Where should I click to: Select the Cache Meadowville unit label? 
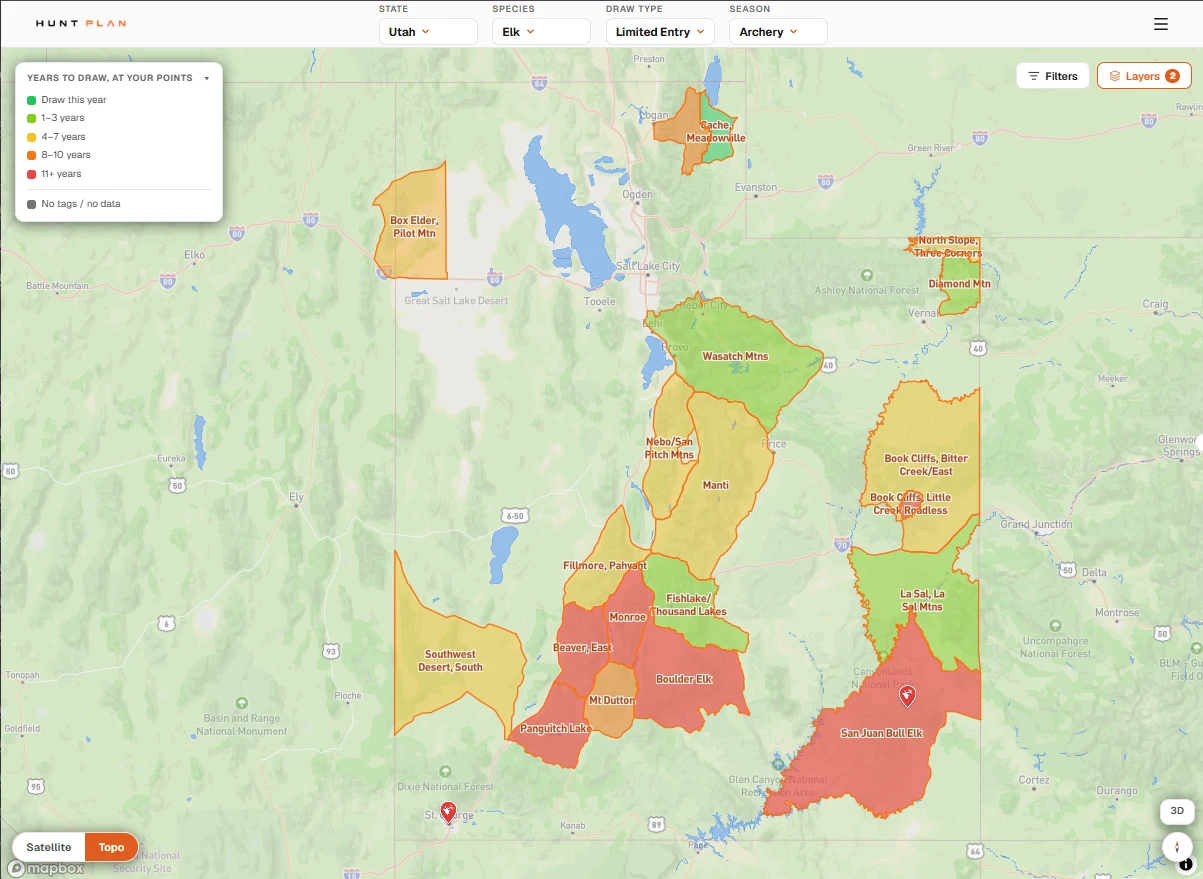click(x=715, y=132)
